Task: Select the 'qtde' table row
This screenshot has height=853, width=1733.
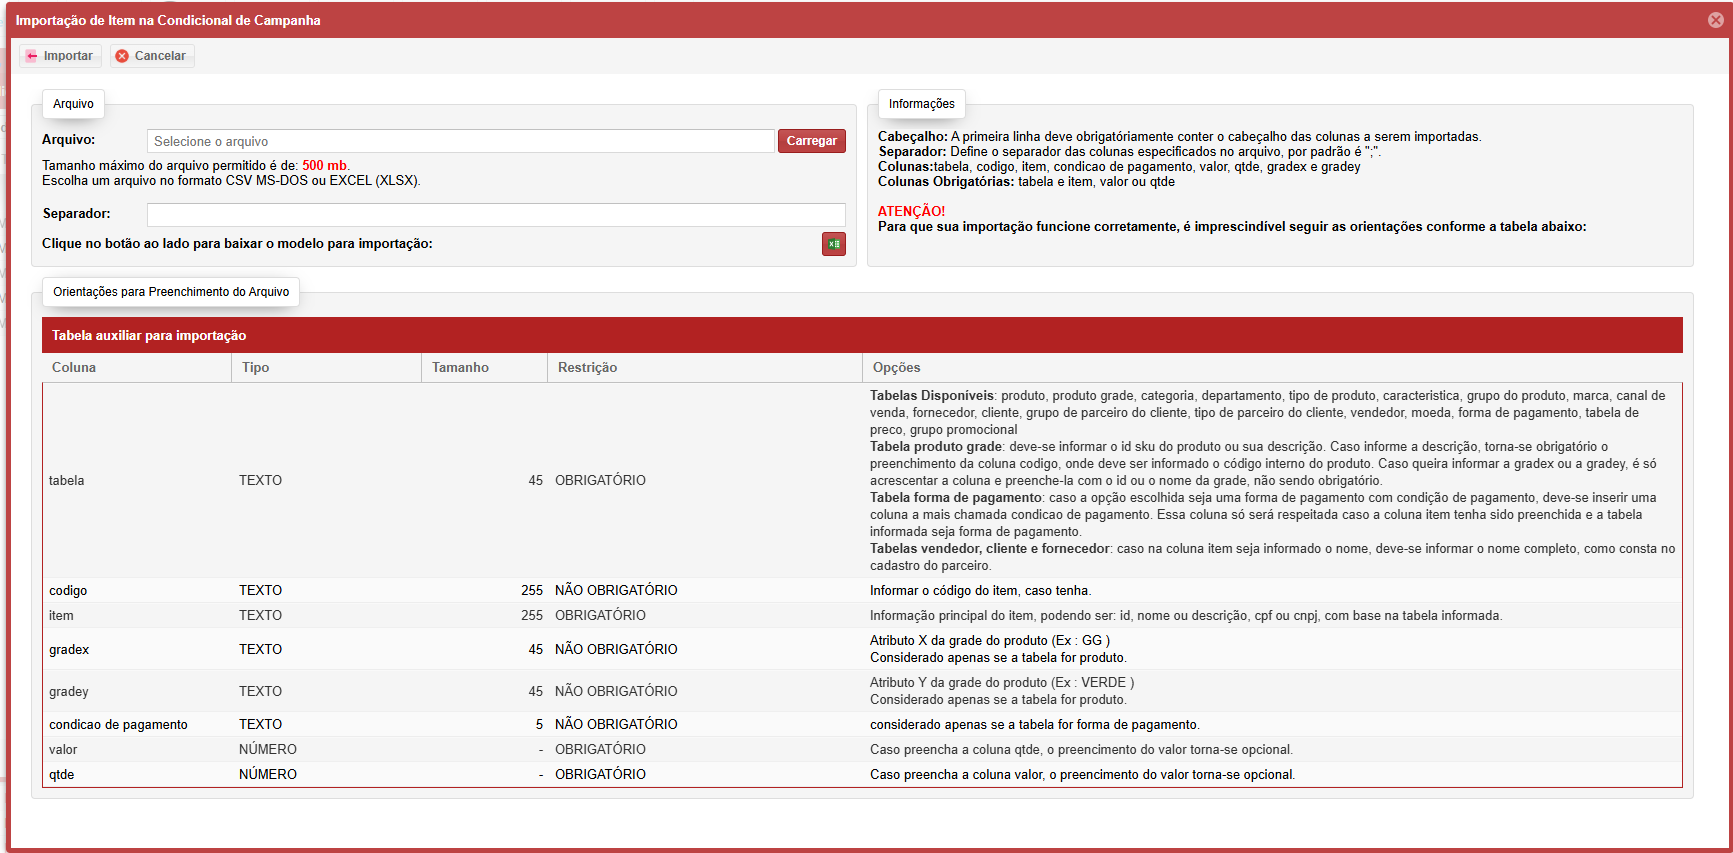Action: pos(62,775)
